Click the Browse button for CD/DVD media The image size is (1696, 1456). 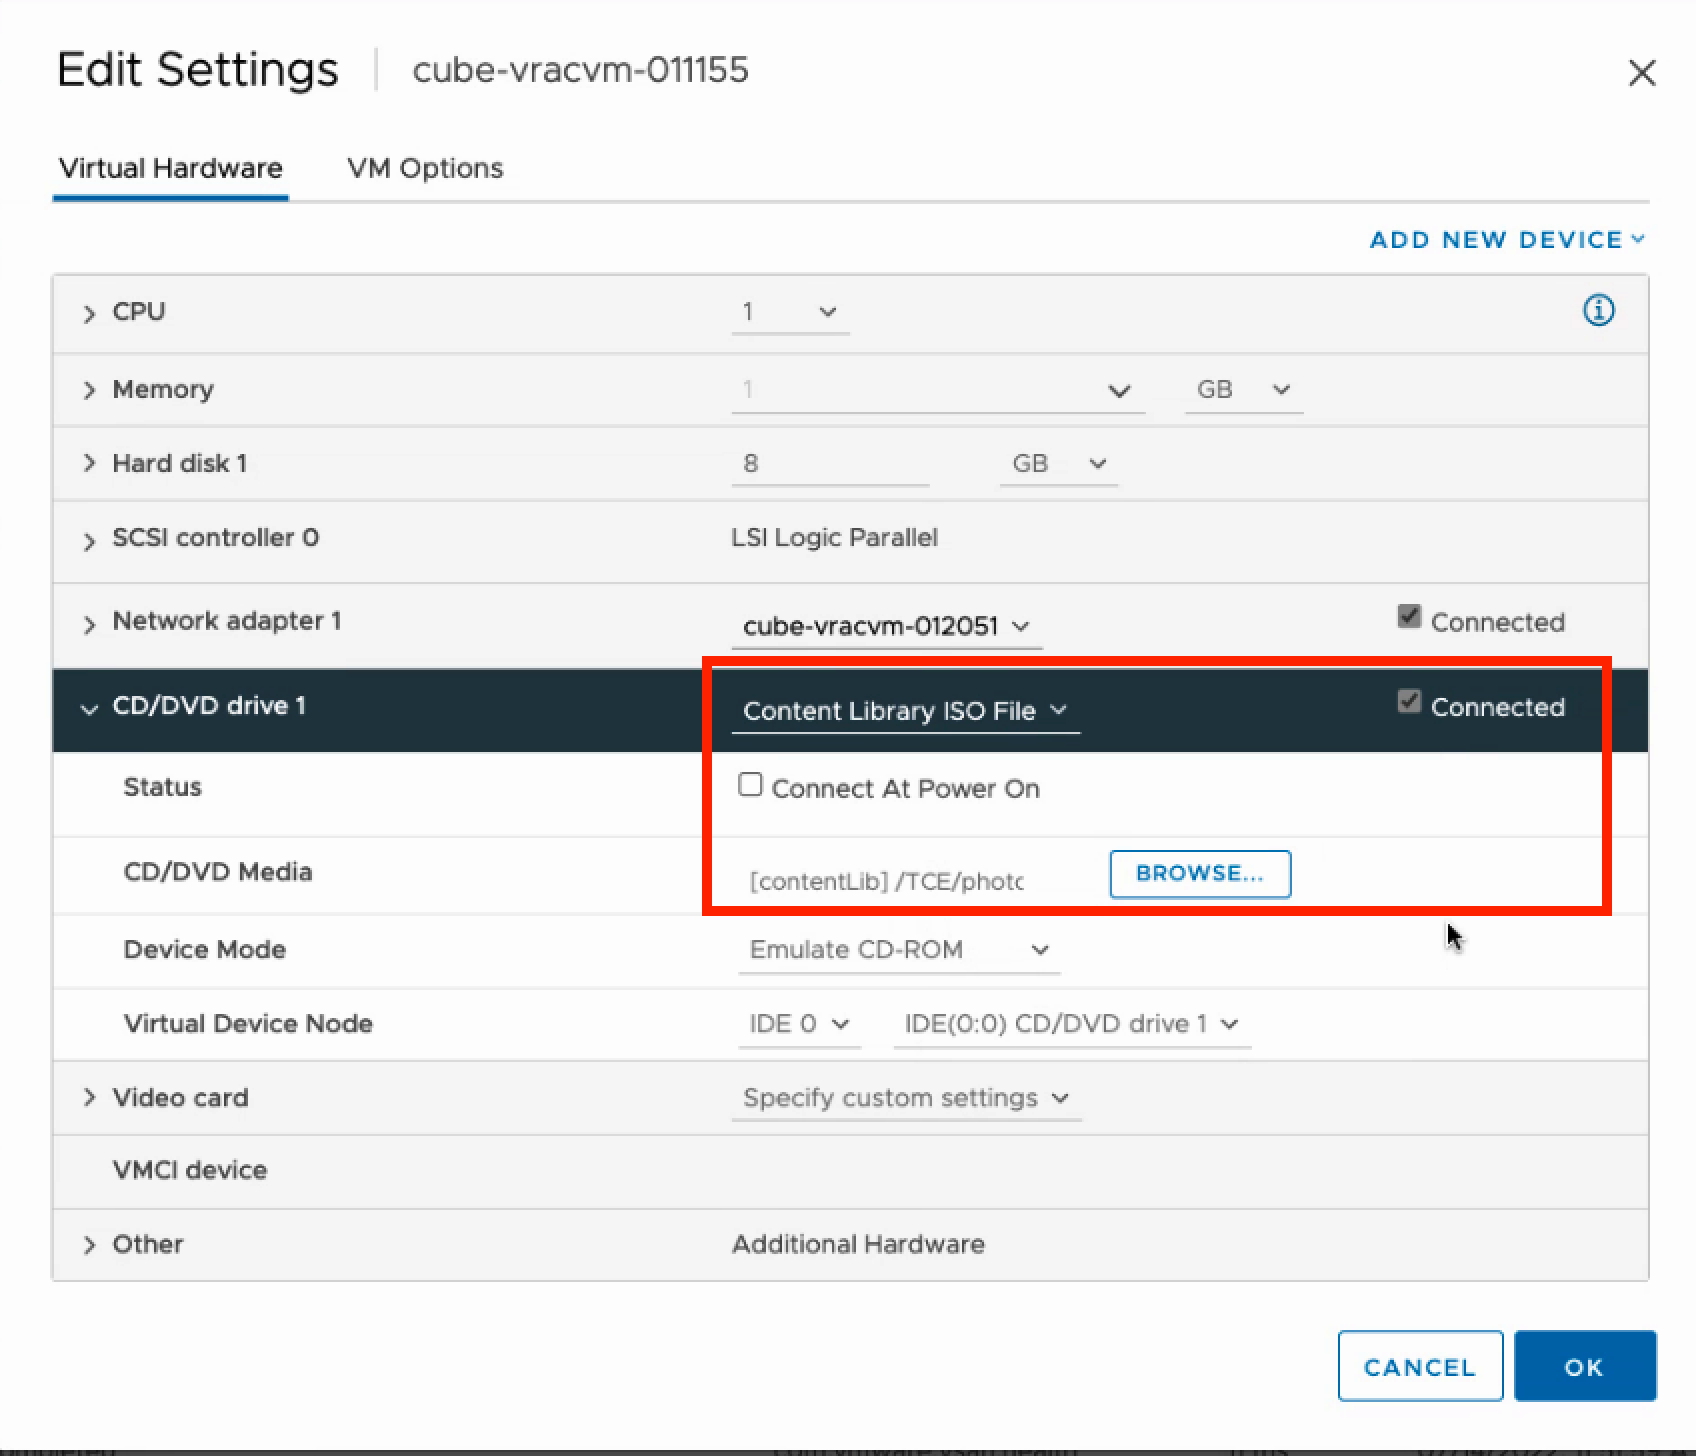tap(1199, 873)
